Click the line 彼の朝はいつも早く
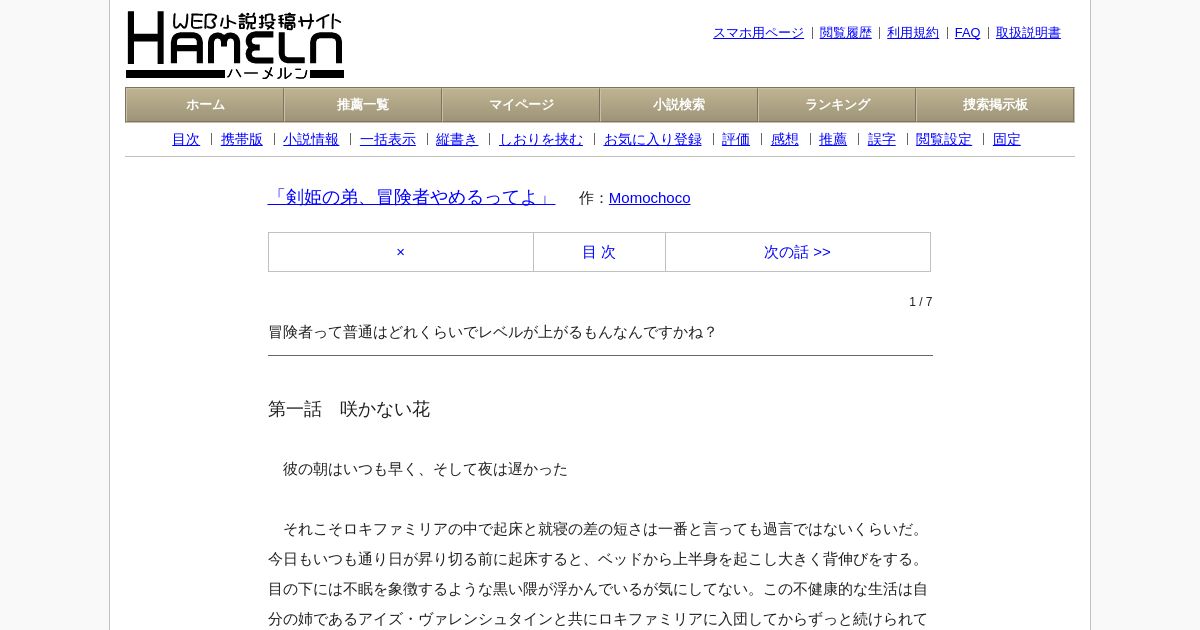The image size is (1200, 630). click(425, 469)
